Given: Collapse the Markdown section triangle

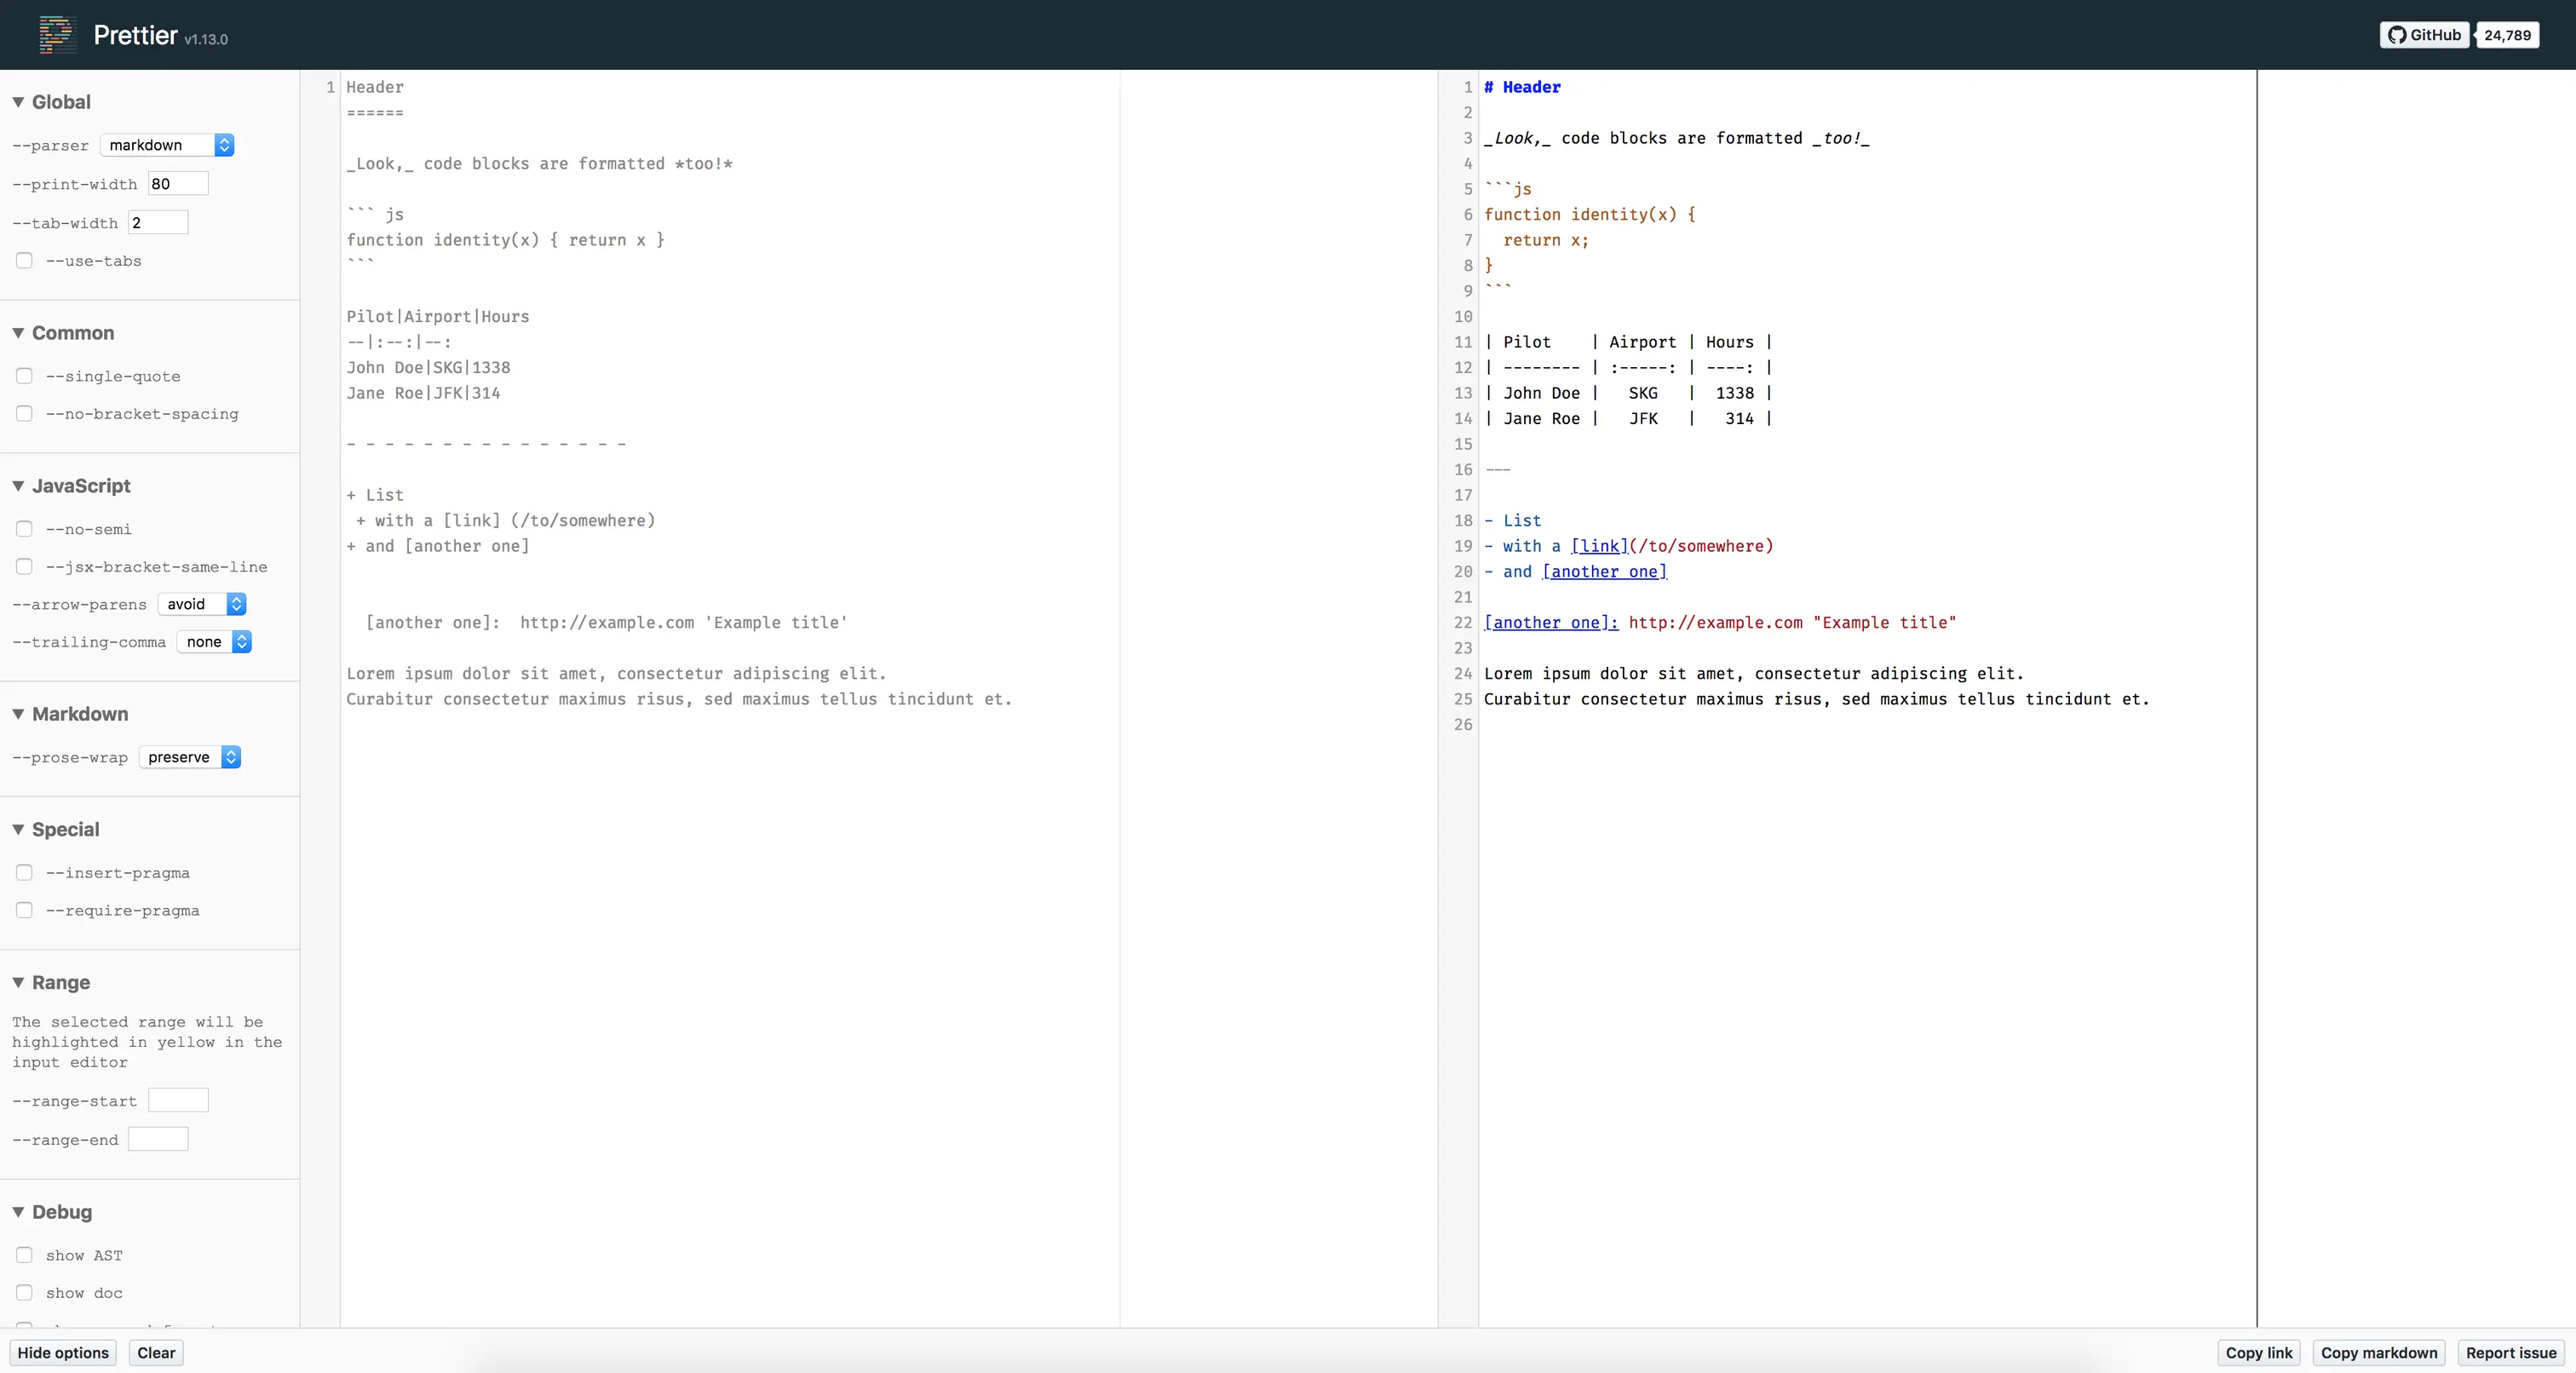Looking at the screenshot, I should click(18, 714).
